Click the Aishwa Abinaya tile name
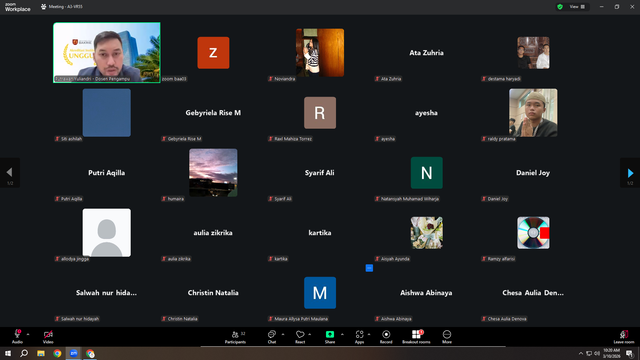 426,293
